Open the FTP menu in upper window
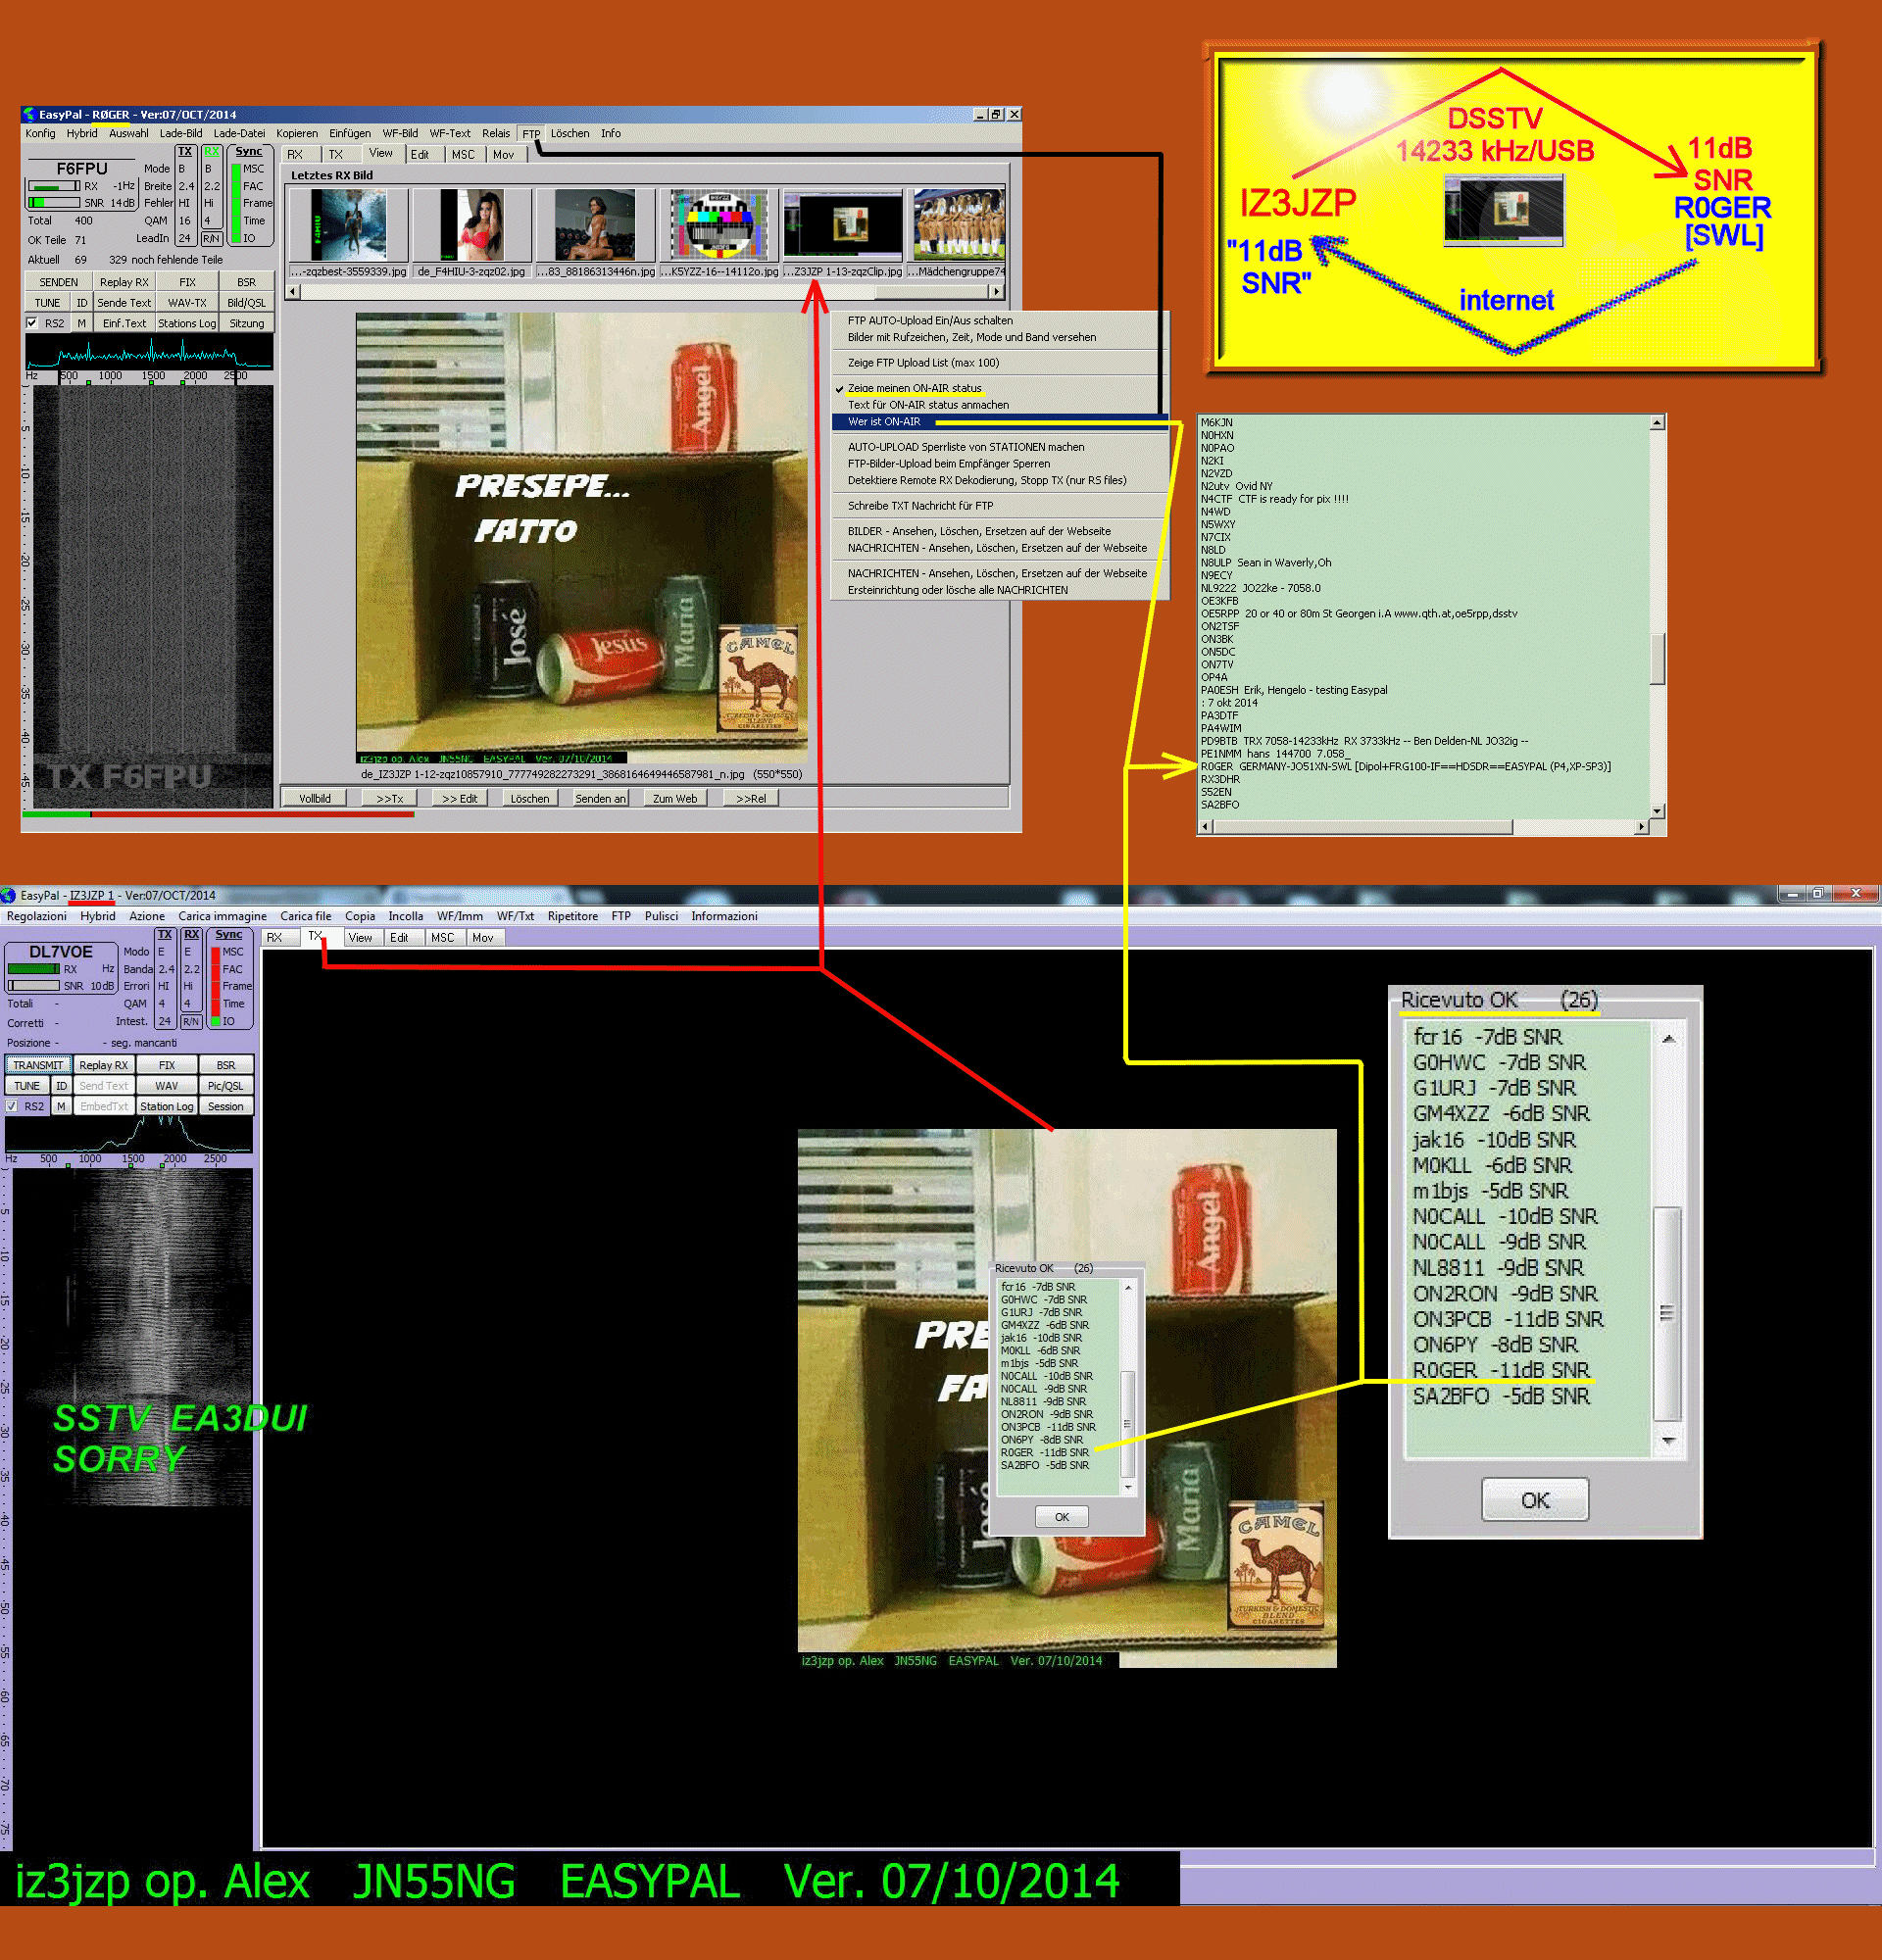This screenshot has height=1960, width=1882. point(530,133)
